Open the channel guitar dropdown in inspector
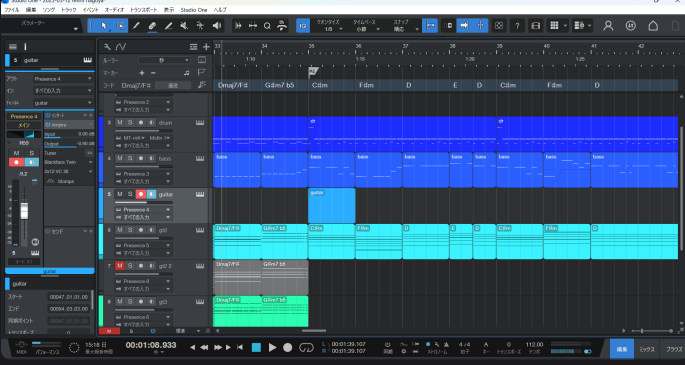This screenshot has width=685, height=365. click(x=63, y=103)
